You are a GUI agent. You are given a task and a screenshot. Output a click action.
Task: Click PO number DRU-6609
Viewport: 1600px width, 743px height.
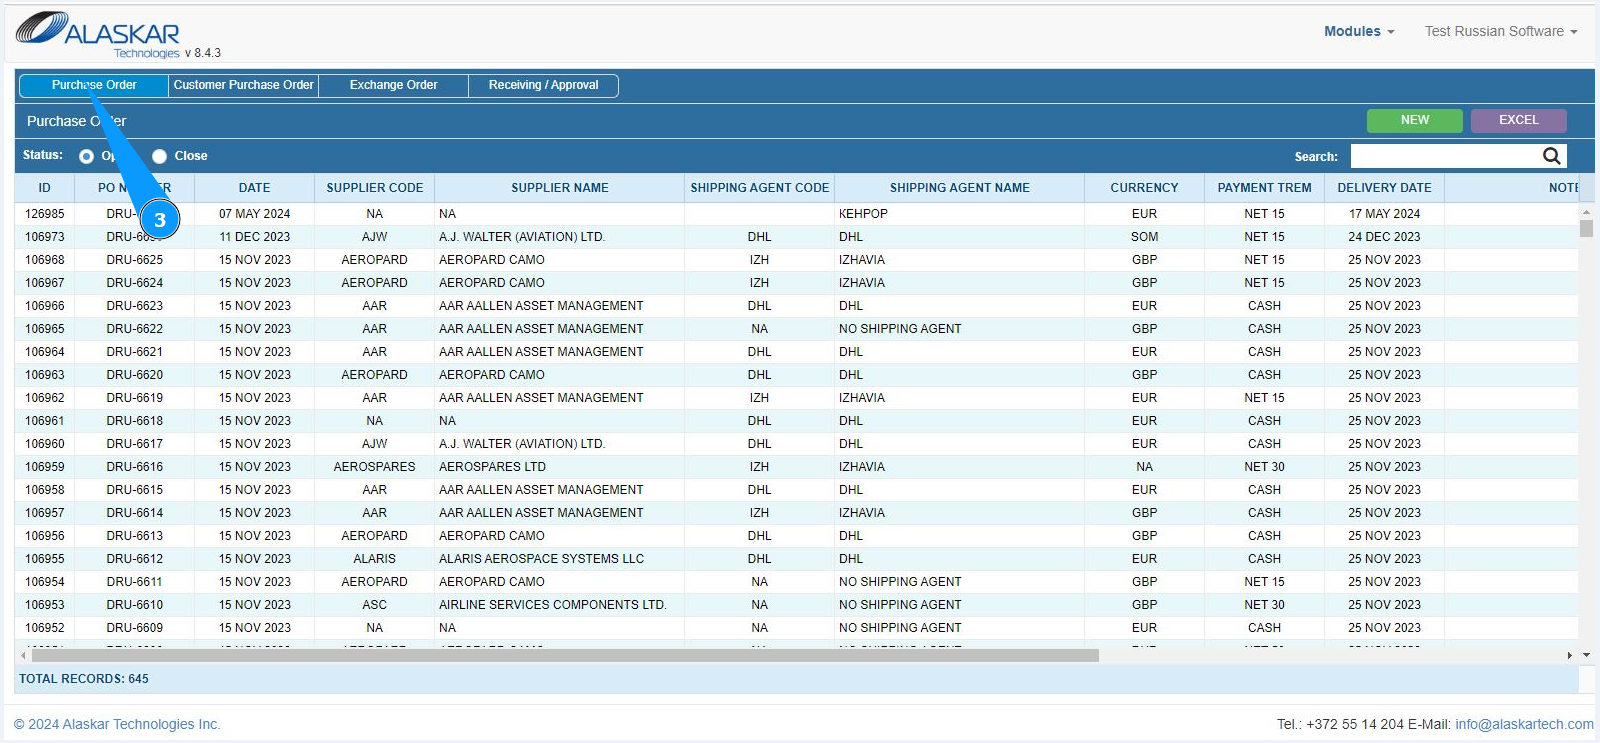point(134,628)
